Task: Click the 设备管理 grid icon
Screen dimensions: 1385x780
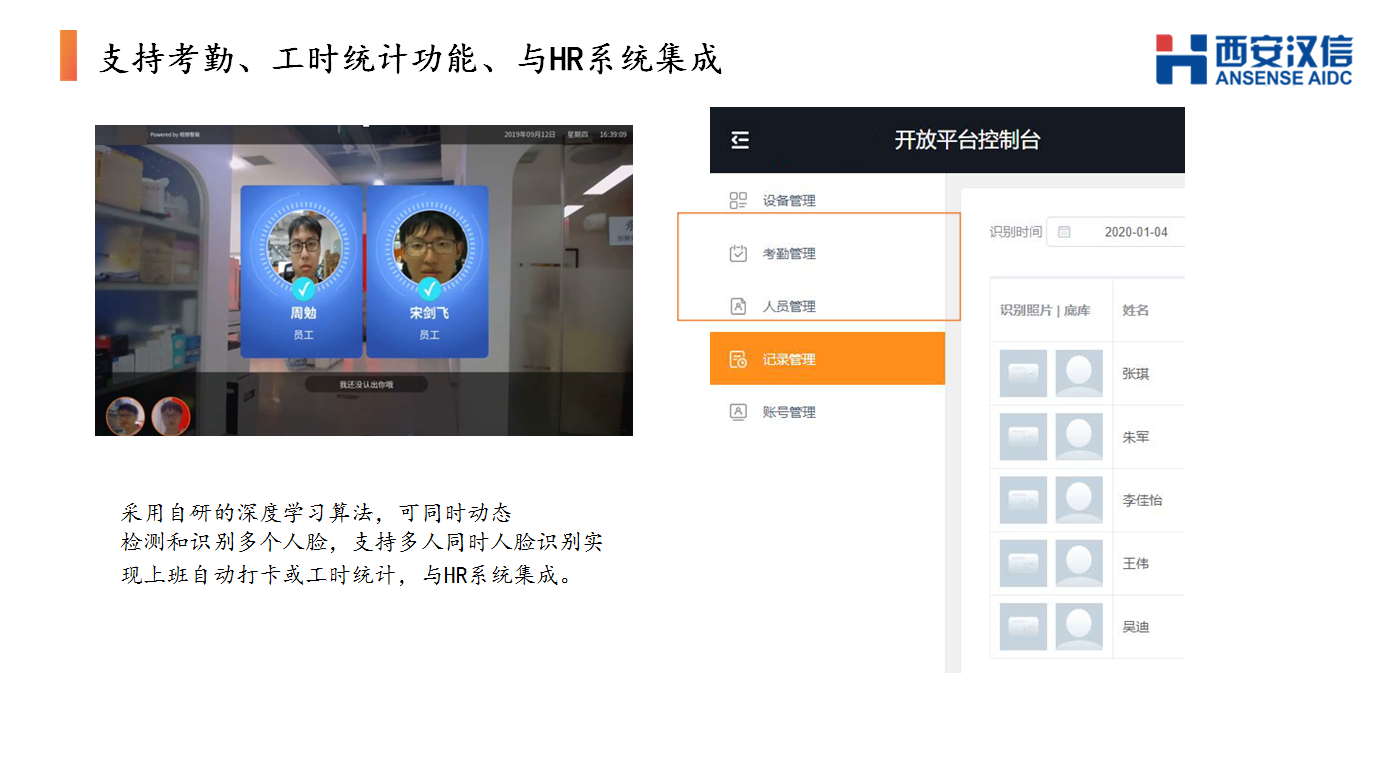Action: [x=738, y=200]
